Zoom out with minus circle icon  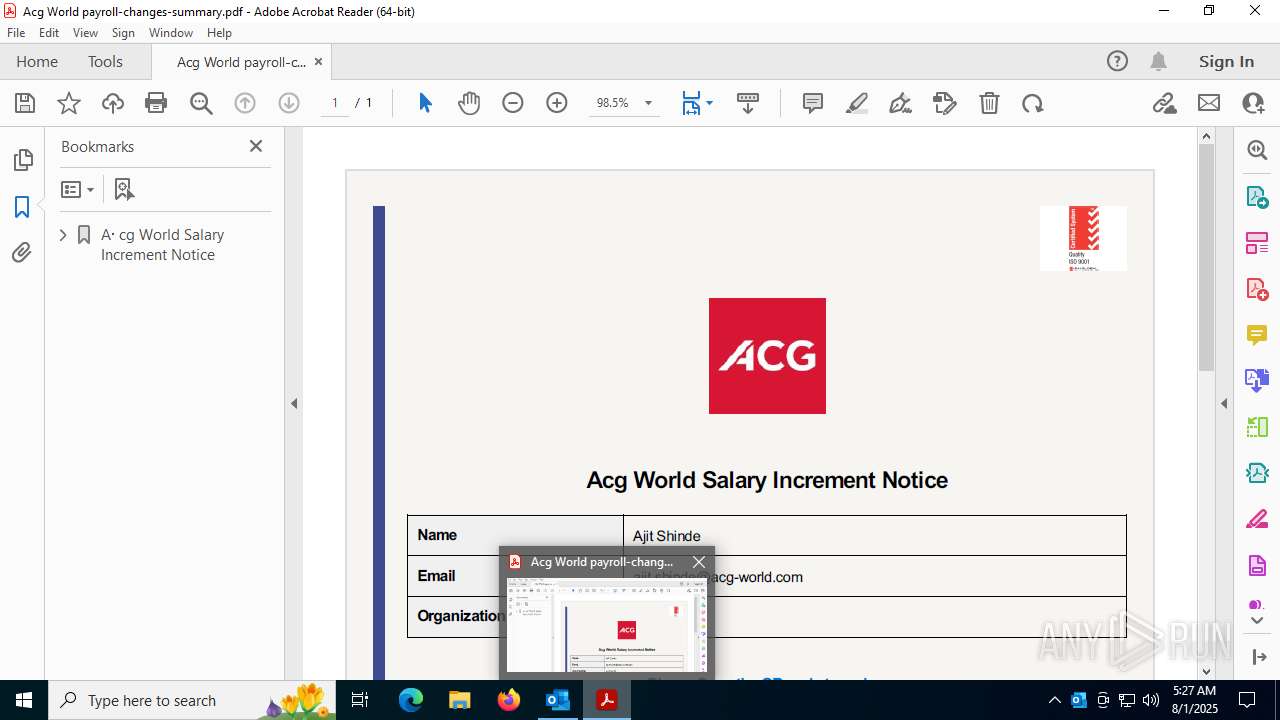pos(513,103)
